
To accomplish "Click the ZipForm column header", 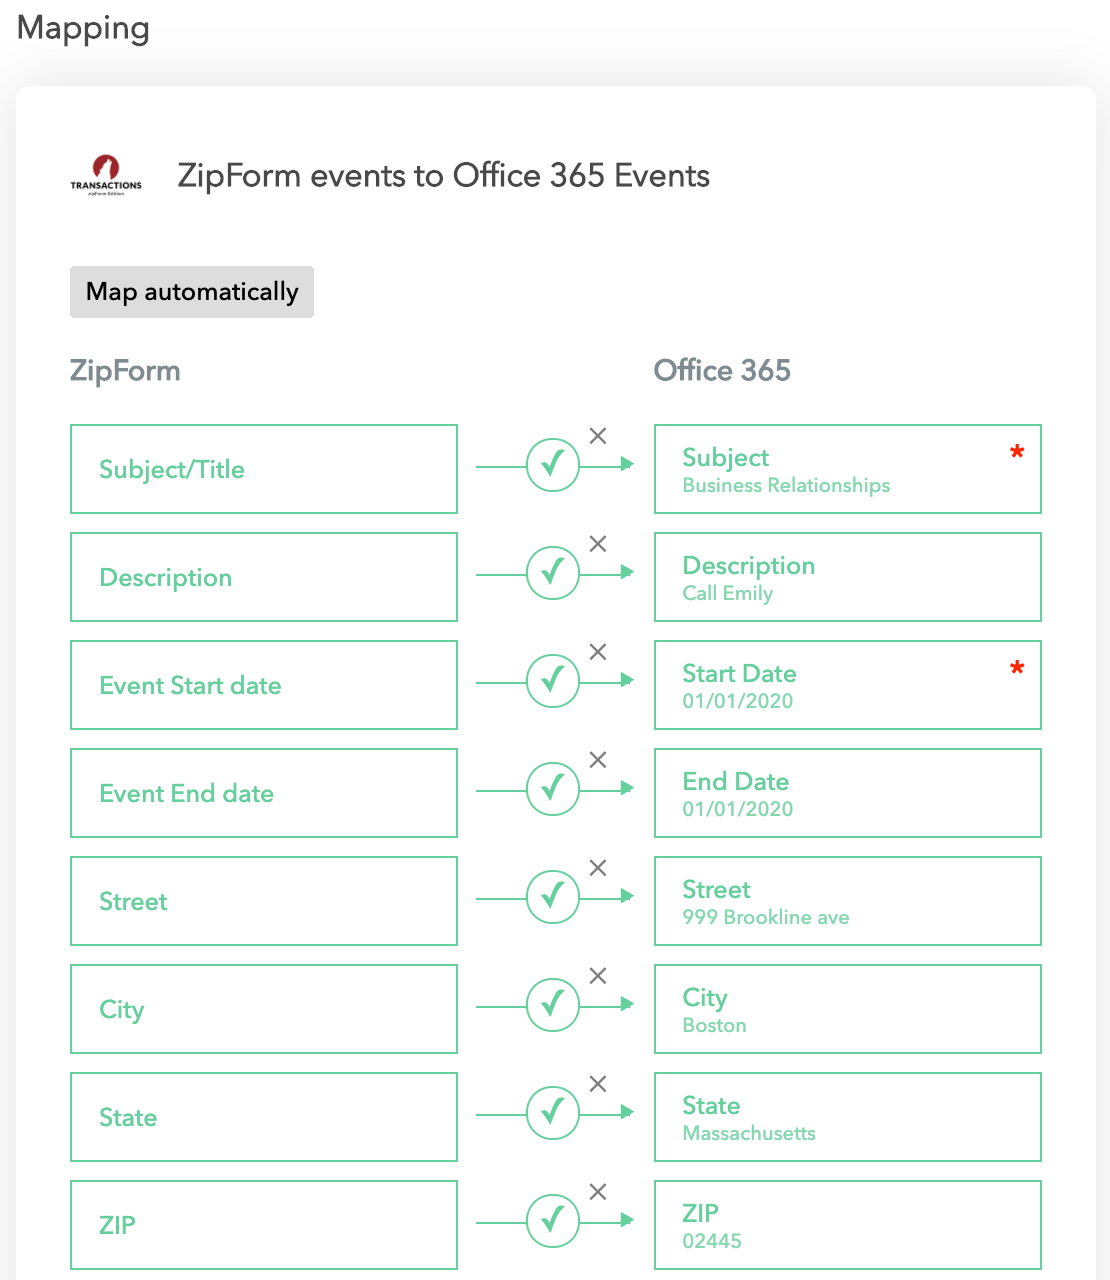I will point(125,371).
